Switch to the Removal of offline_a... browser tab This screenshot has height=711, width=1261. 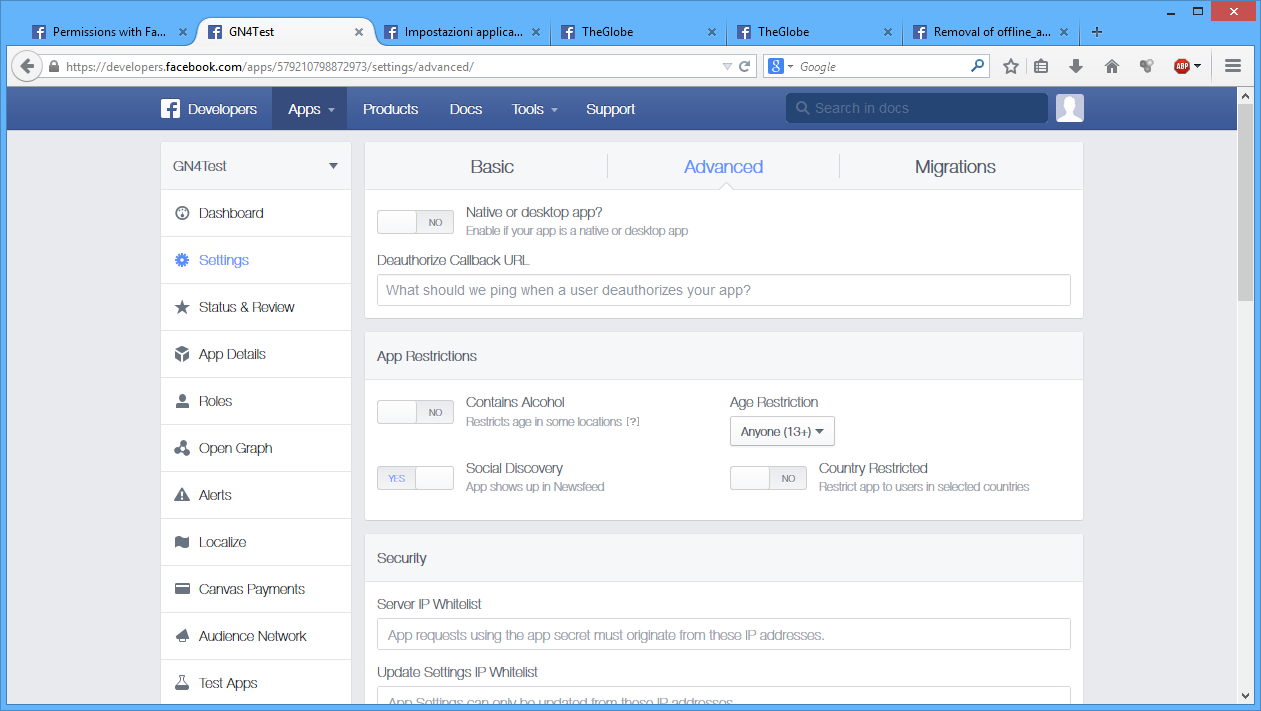[992, 32]
